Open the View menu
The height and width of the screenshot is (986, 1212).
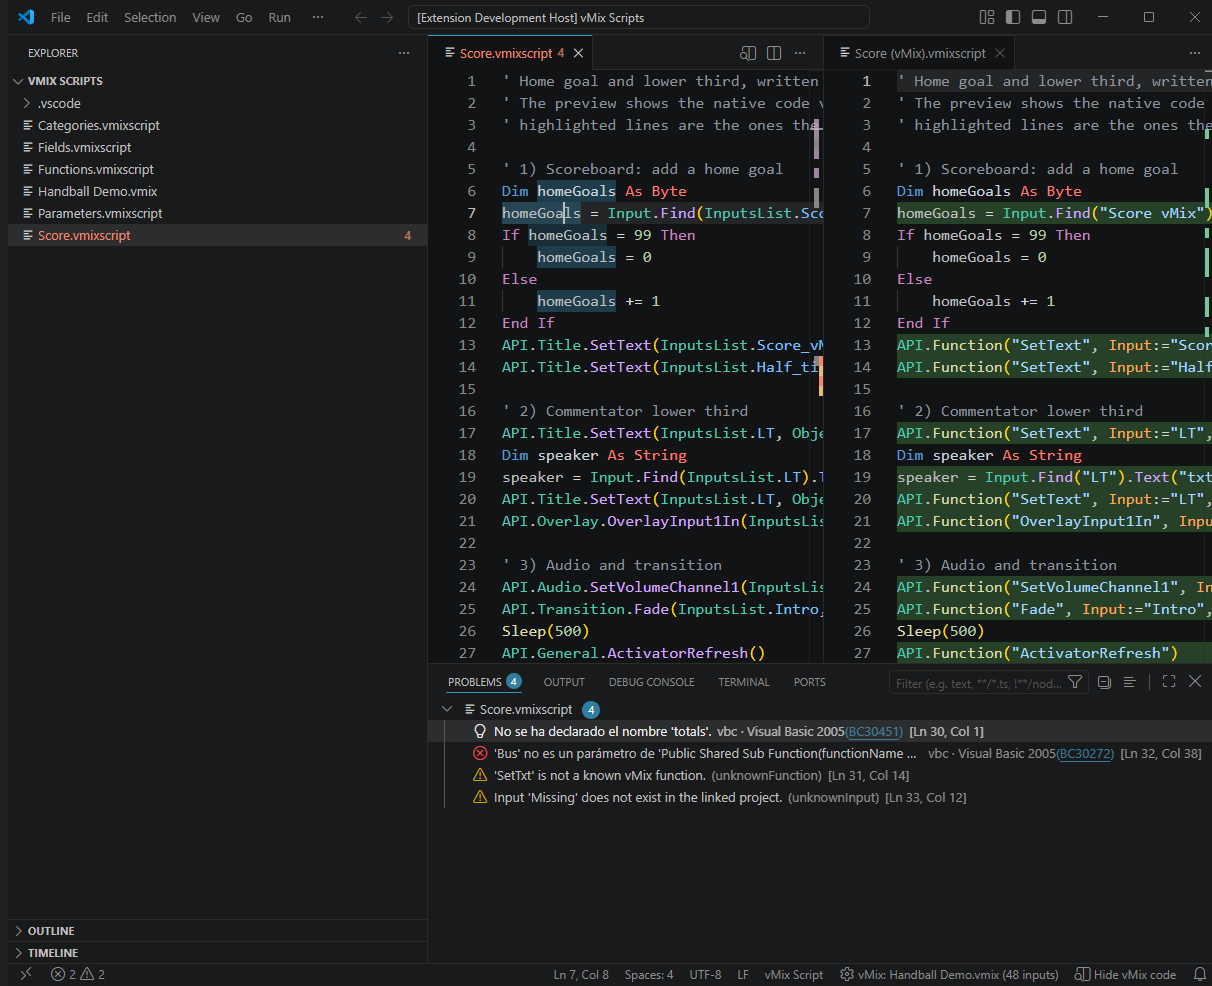[x=206, y=17]
